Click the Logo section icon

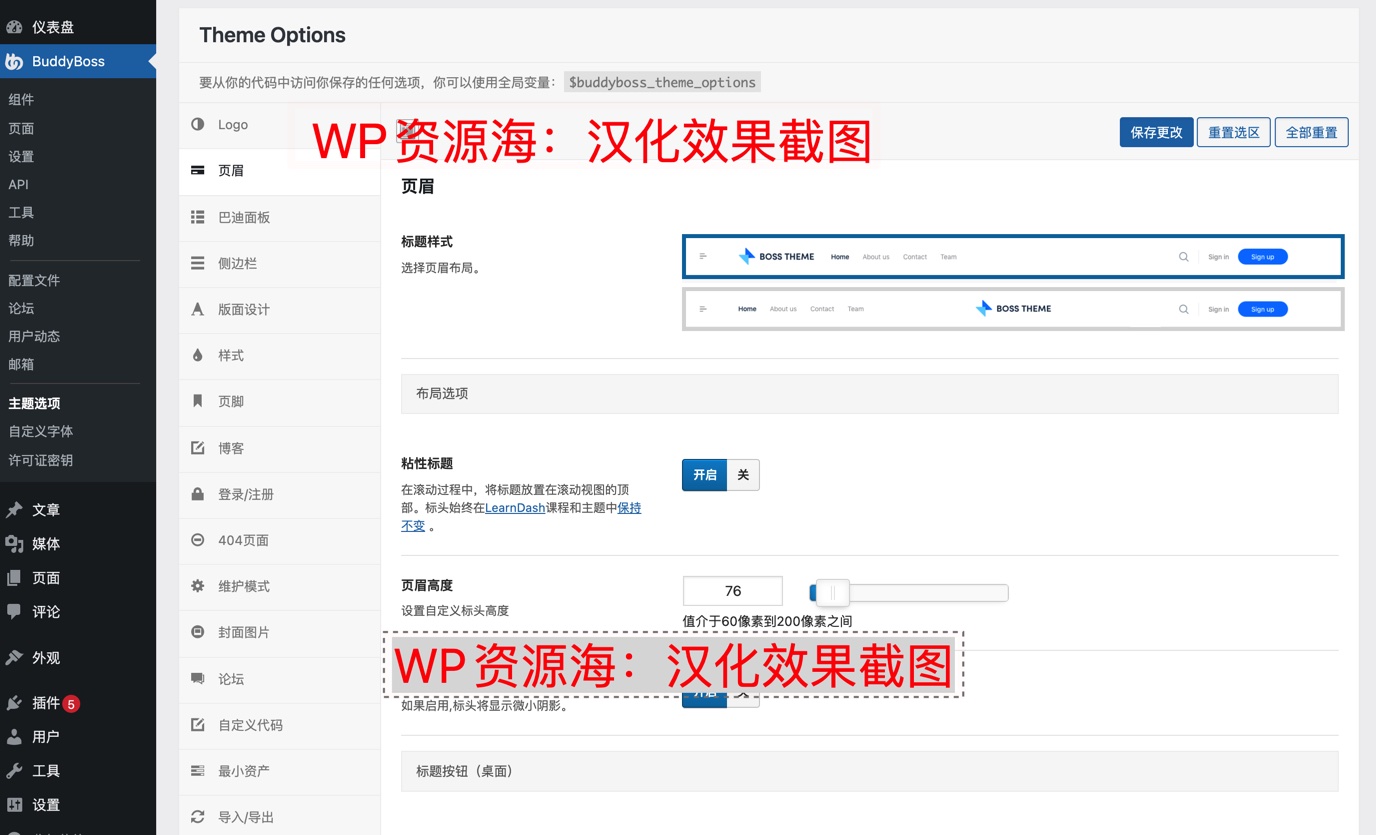(x=198, y=124)
